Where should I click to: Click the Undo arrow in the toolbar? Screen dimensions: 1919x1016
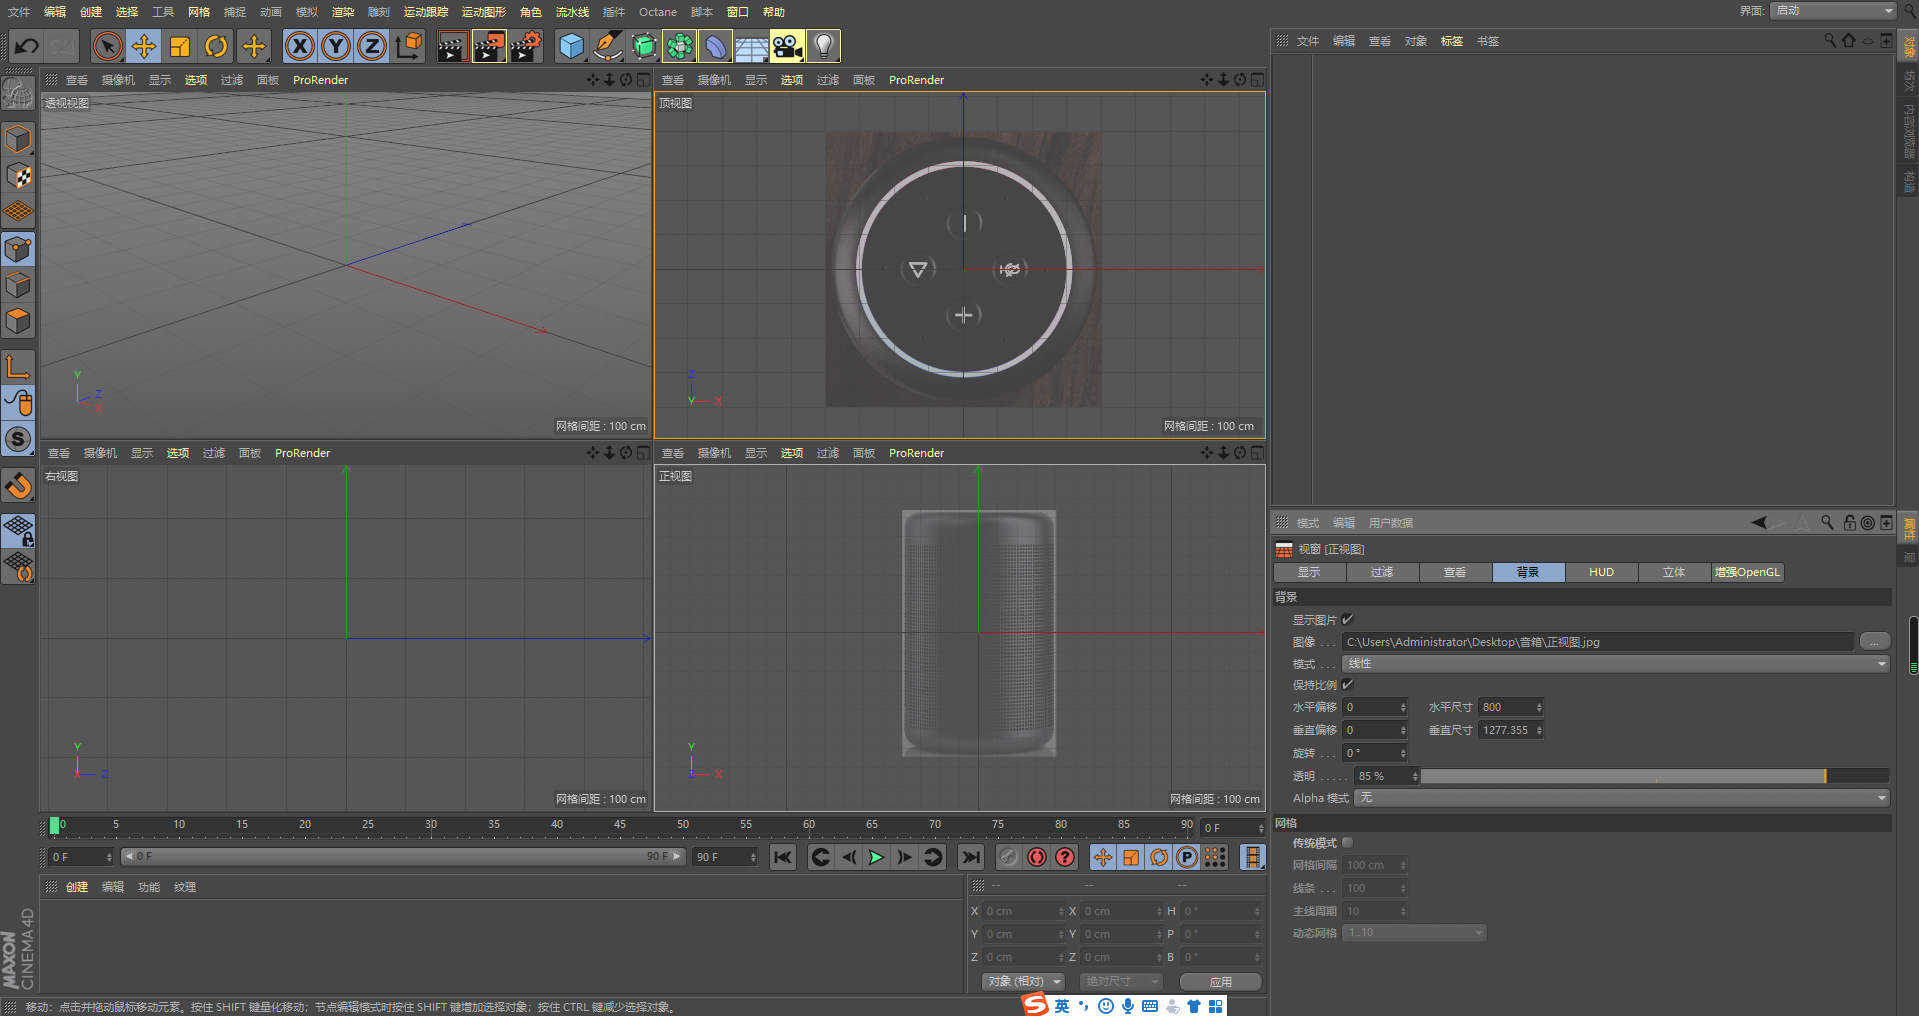pos(27,46)
